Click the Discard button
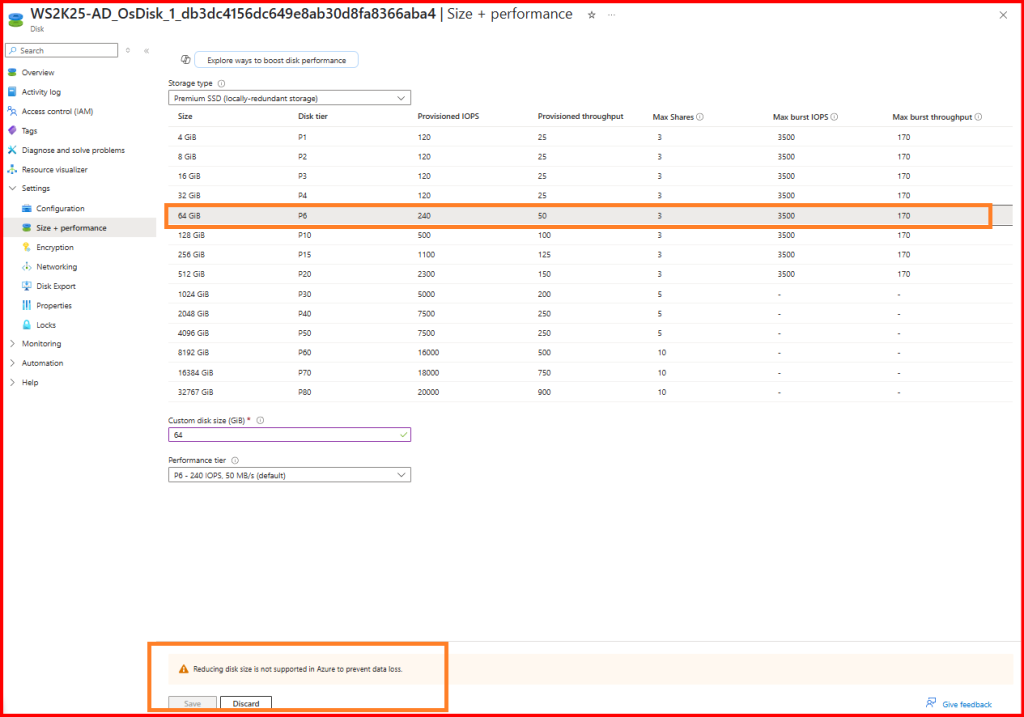This screenshot has height=717, width=1024. click(245, 704)
